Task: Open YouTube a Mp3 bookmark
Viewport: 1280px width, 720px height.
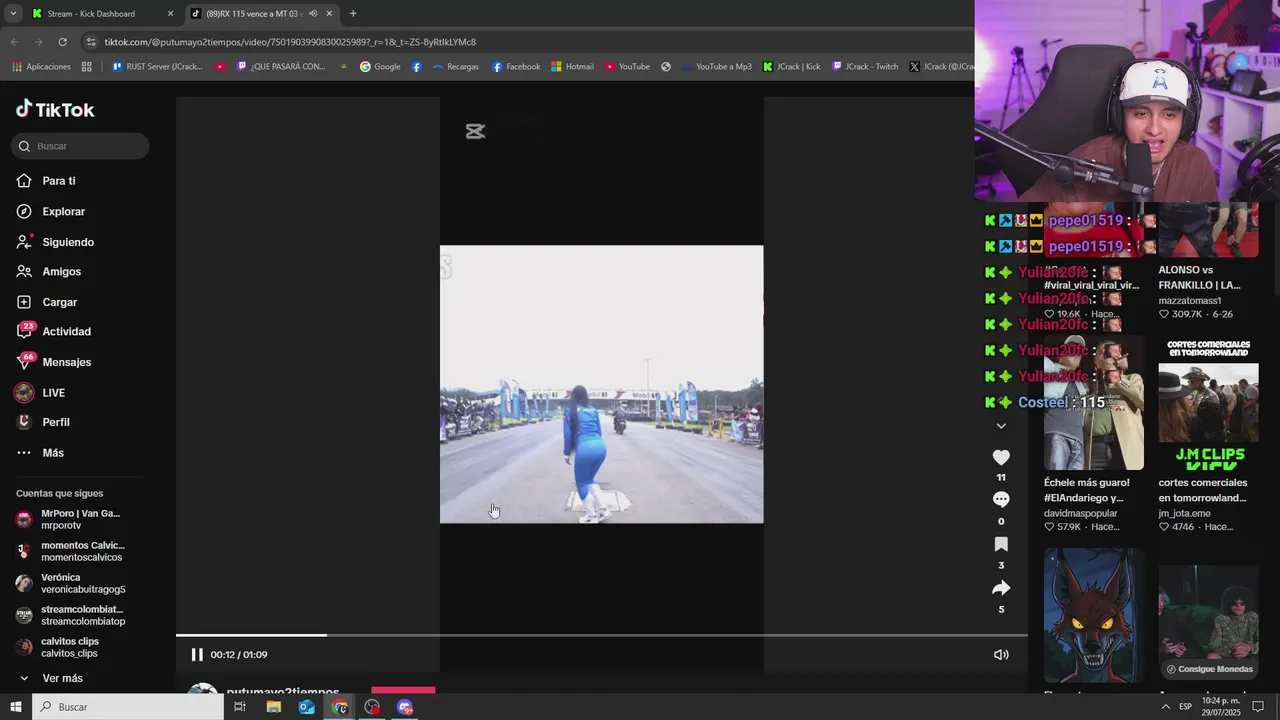Action: tap(717, 67)
